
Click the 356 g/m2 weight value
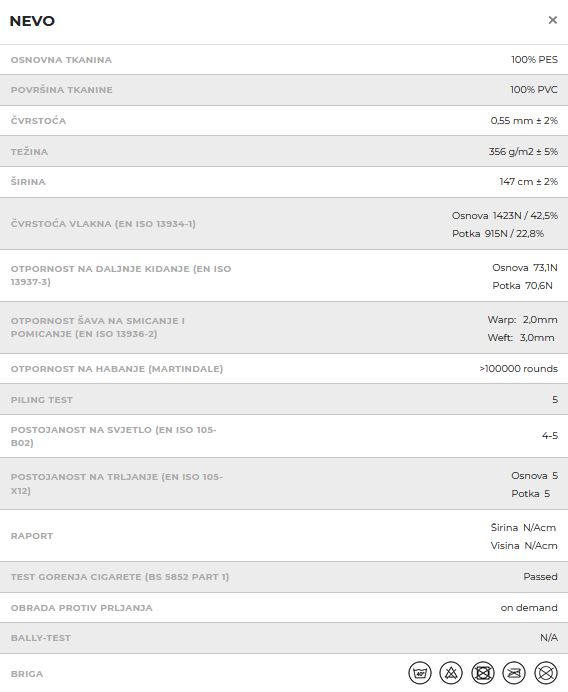[x=523, y=151]
